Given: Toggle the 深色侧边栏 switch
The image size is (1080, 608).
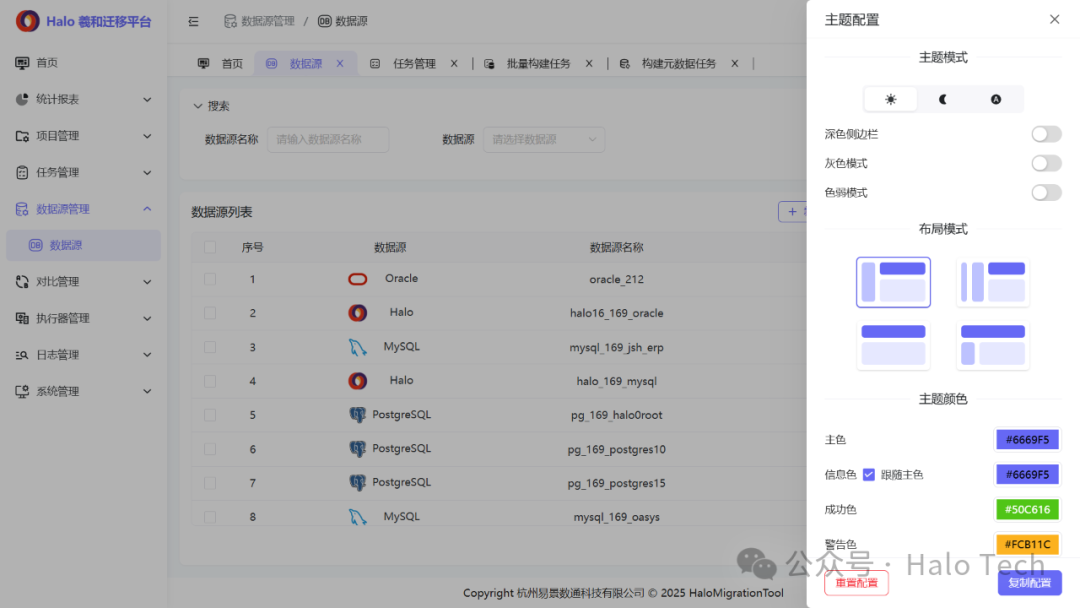Looking at the screenshot, I should tap(1046, 134).
